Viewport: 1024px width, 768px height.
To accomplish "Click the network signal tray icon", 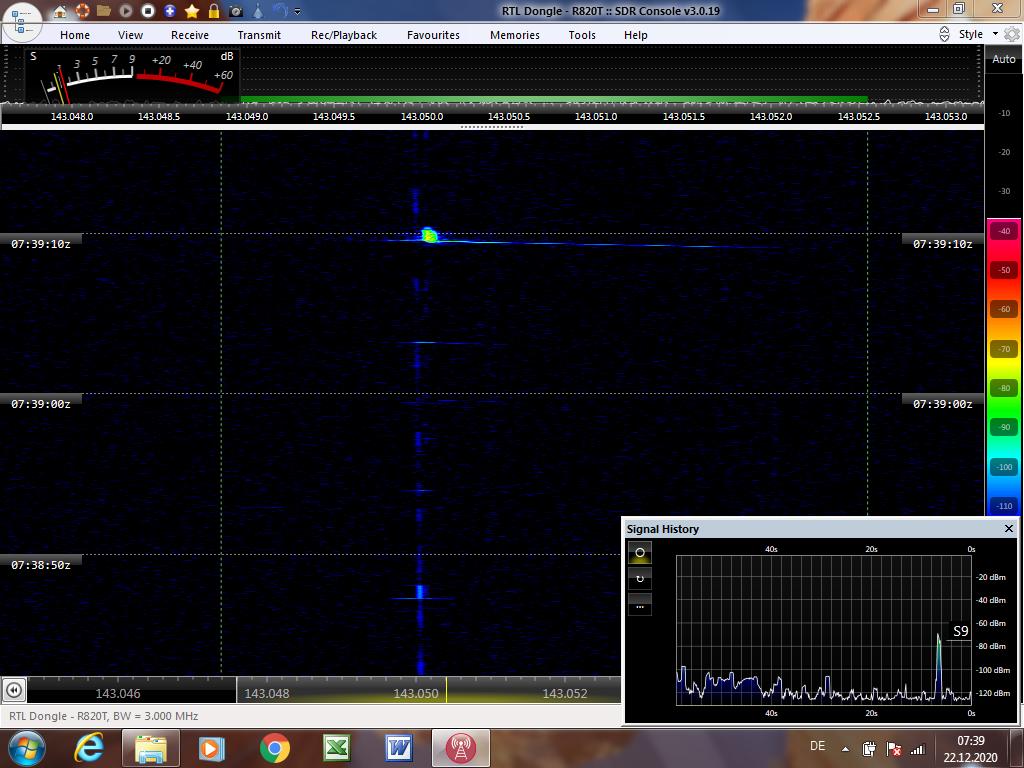I will coord(918,749).
